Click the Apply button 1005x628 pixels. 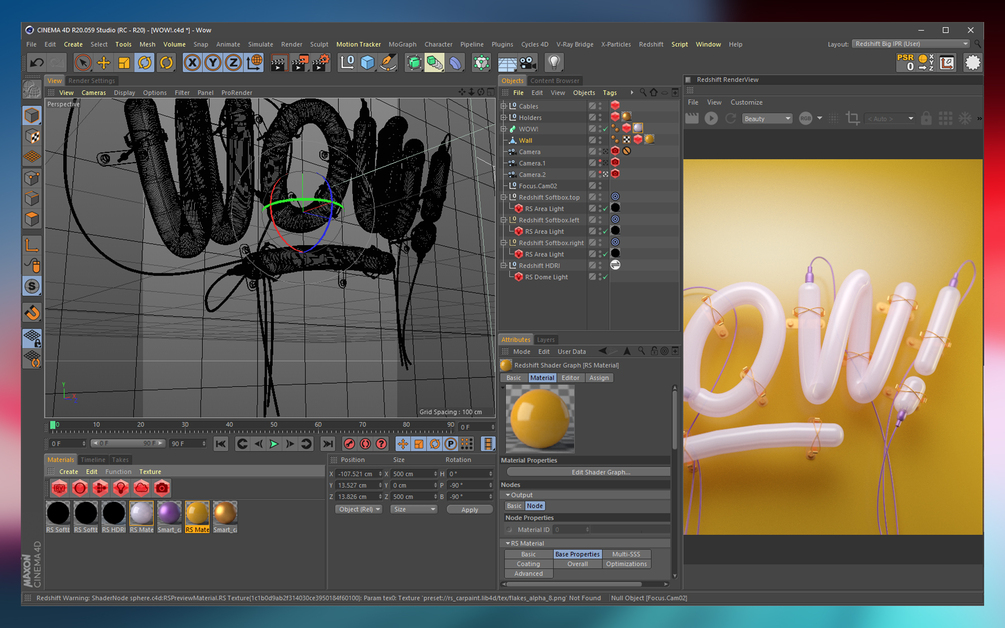click(x=469, y=509)
